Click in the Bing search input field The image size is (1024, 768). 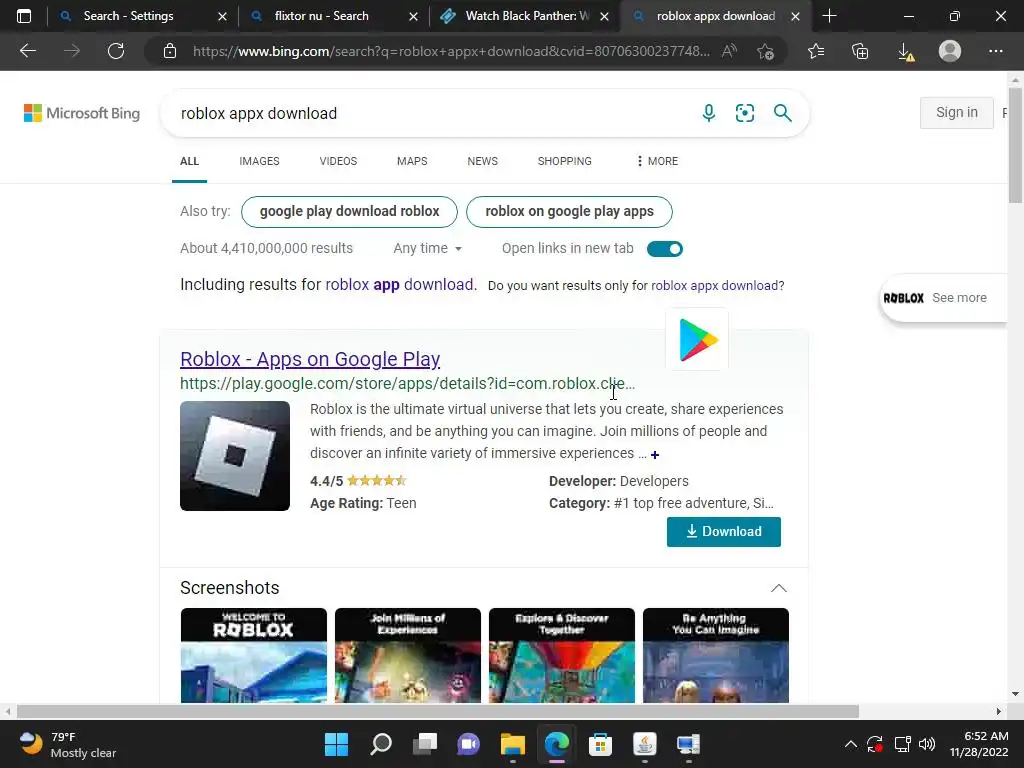(431, 114)
